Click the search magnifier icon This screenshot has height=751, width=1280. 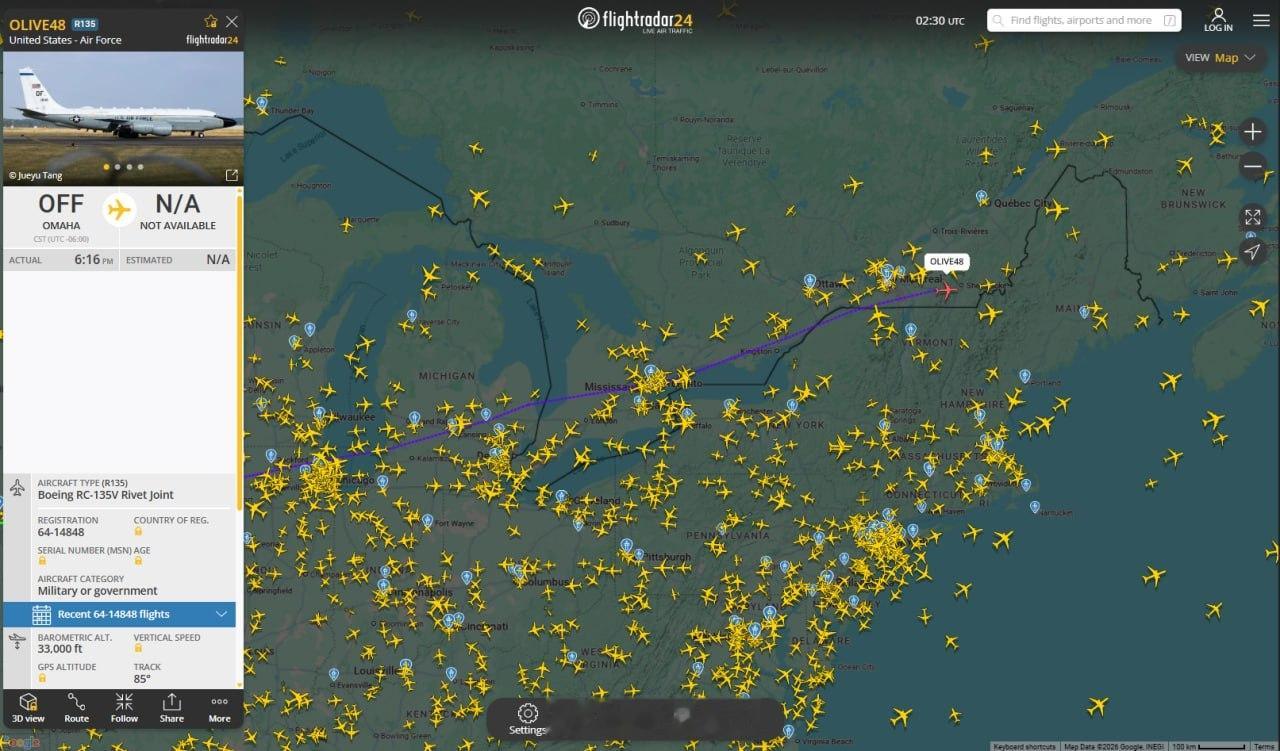pos(999,20)
